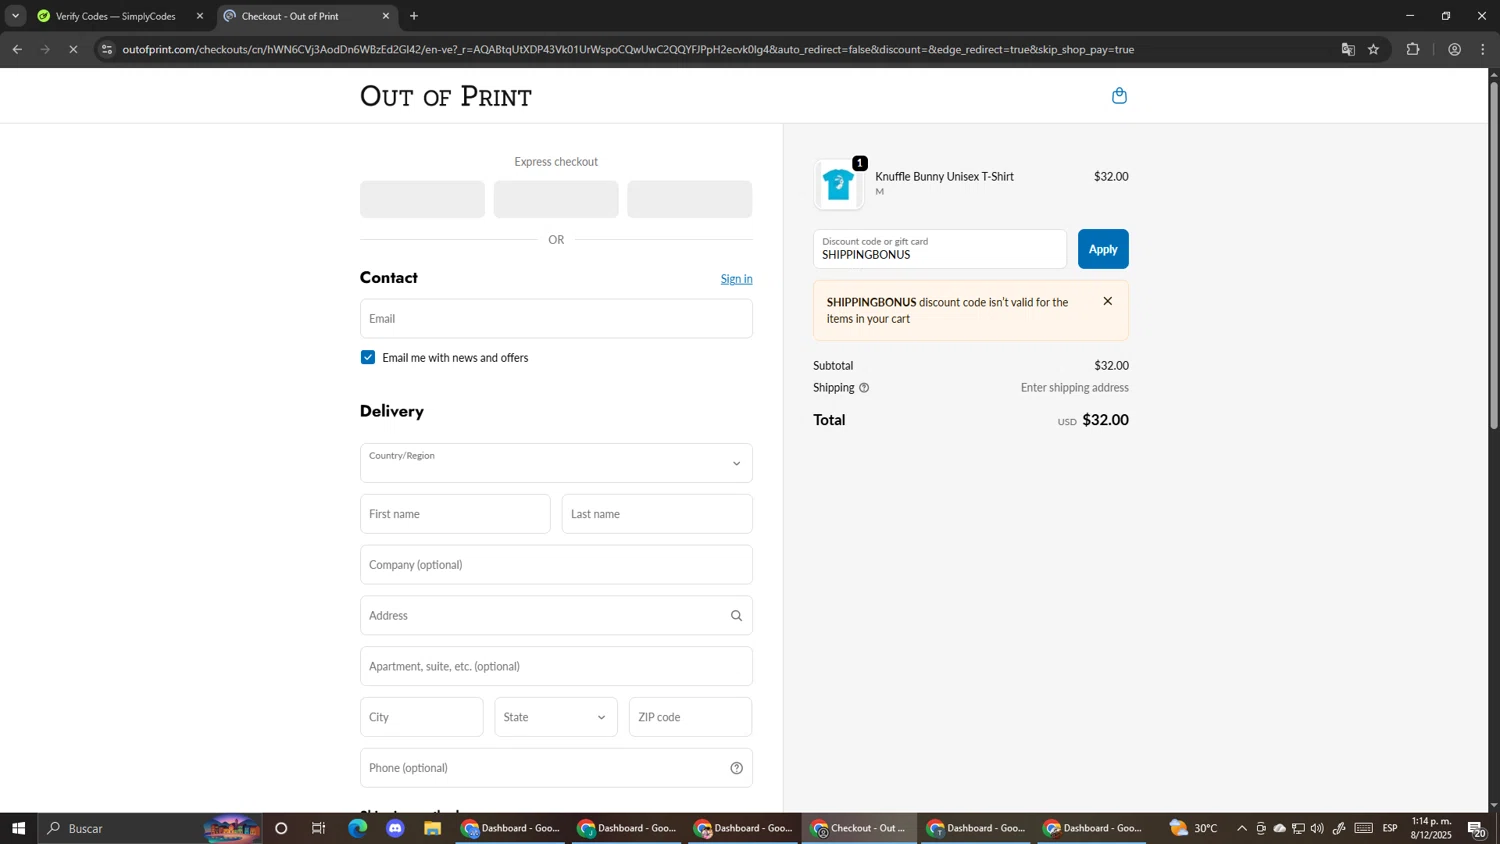The image size is (1500, 844).
Task: Click the discount code input field
Action: pyautogui.click(x=940, y=249)
